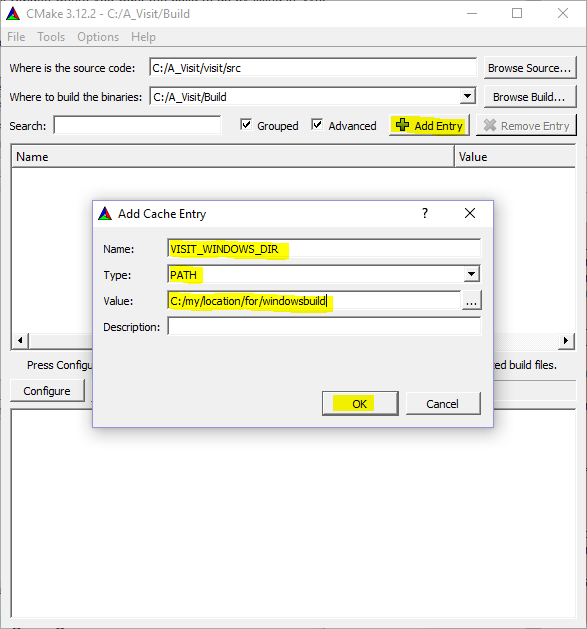Click the CMake logo in Add Cache Entry dialog
The width and height of the screenshot is (587, 629).
[x=105, y=213]
